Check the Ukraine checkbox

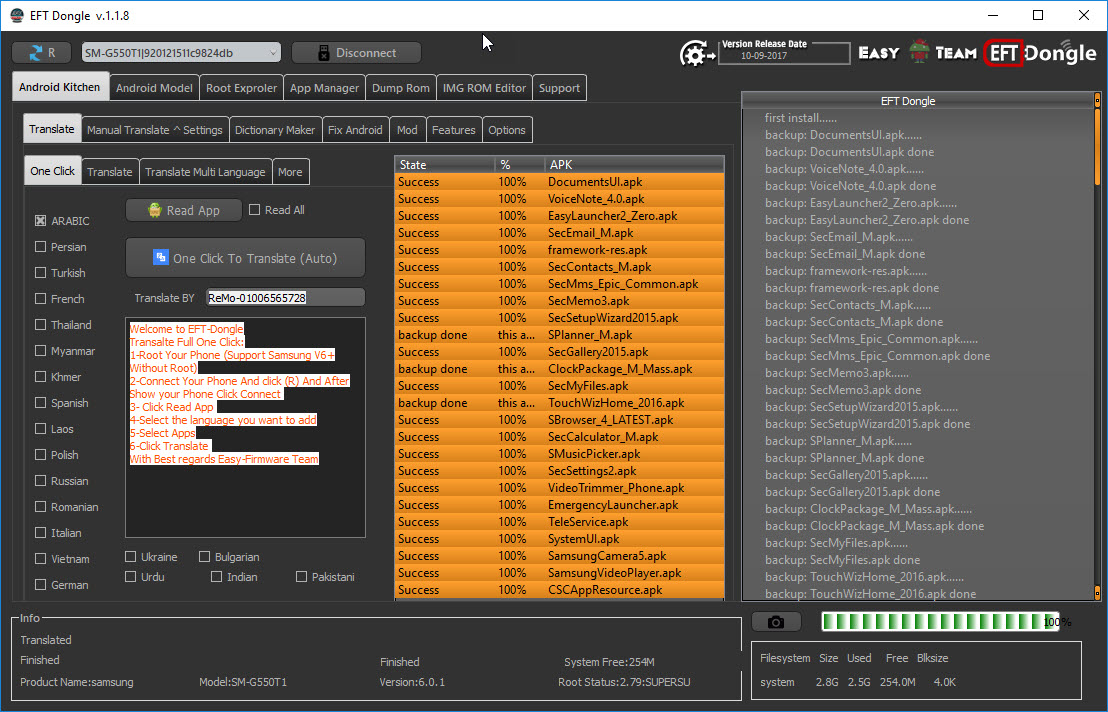130,557
